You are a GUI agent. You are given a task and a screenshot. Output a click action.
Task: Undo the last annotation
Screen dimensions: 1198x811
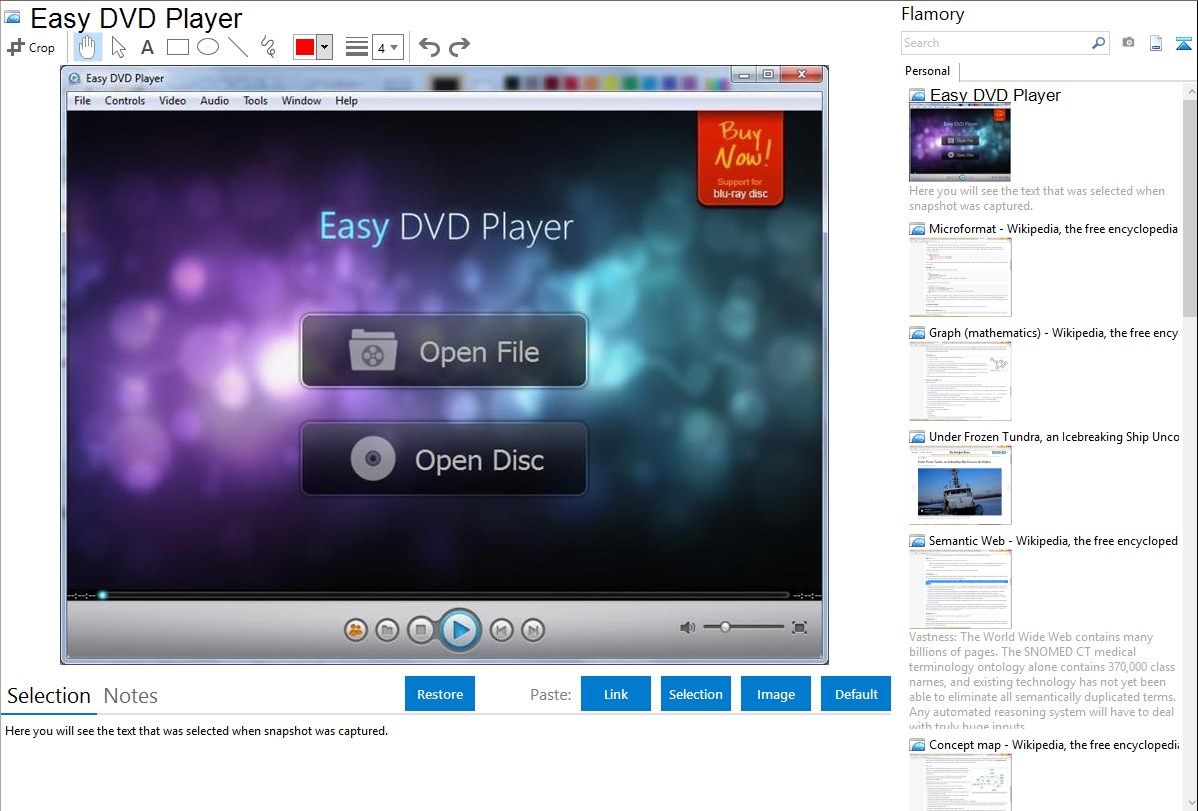[429, 47]
